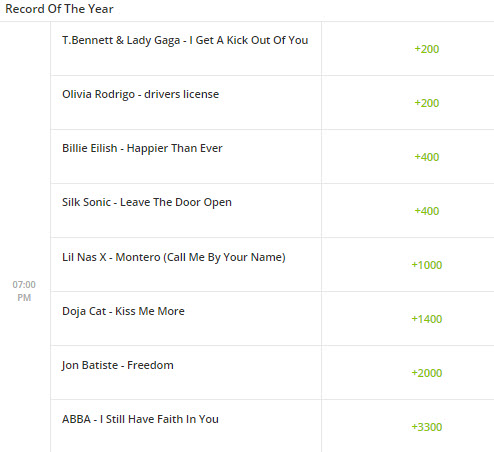Click the empty area of the Doja Cat row

(253, 330)
